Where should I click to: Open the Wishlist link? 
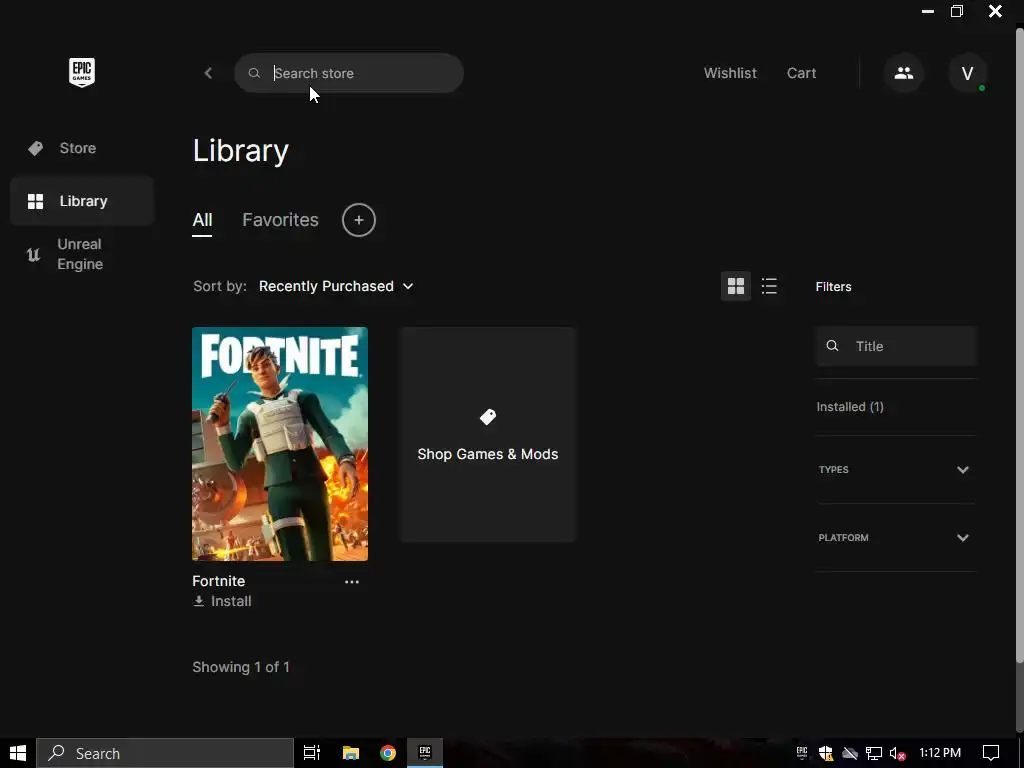(x=730, y=73)
